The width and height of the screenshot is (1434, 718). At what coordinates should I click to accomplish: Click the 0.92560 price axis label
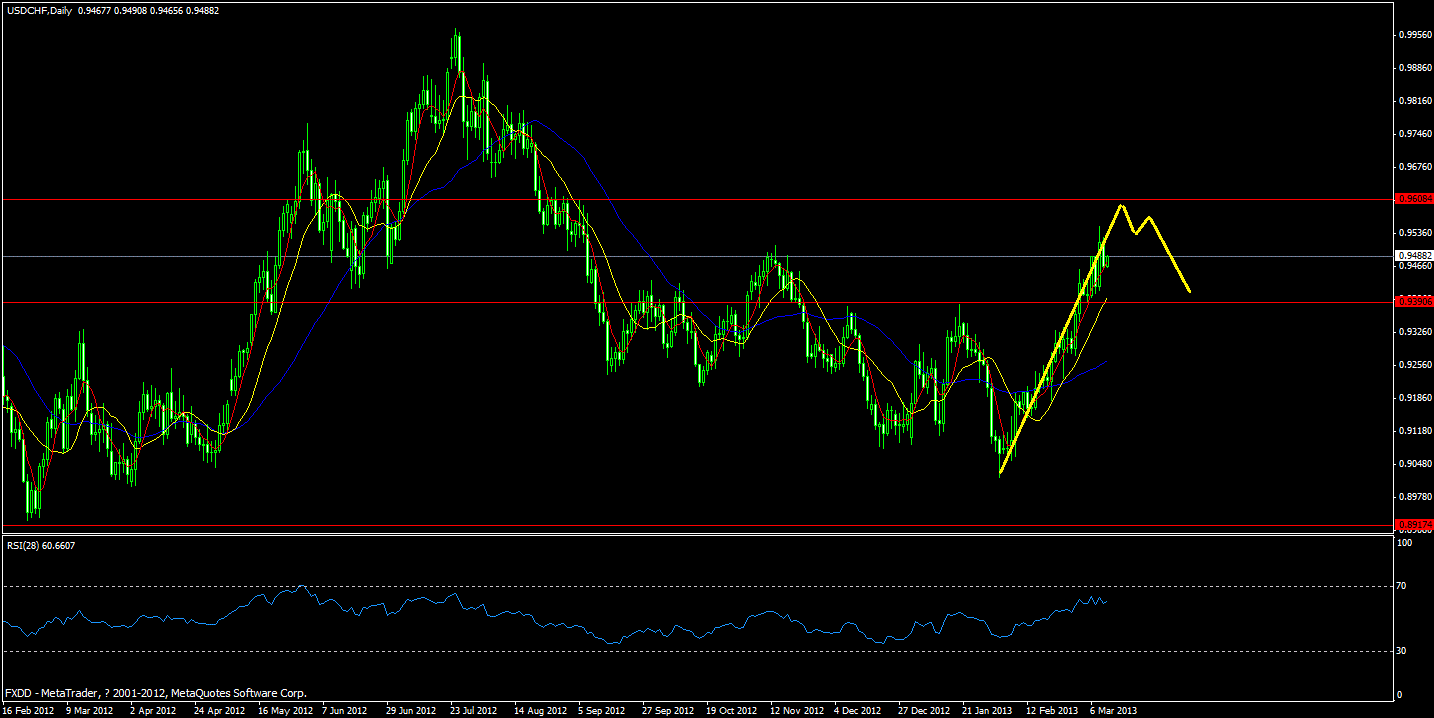(1414, 365)
